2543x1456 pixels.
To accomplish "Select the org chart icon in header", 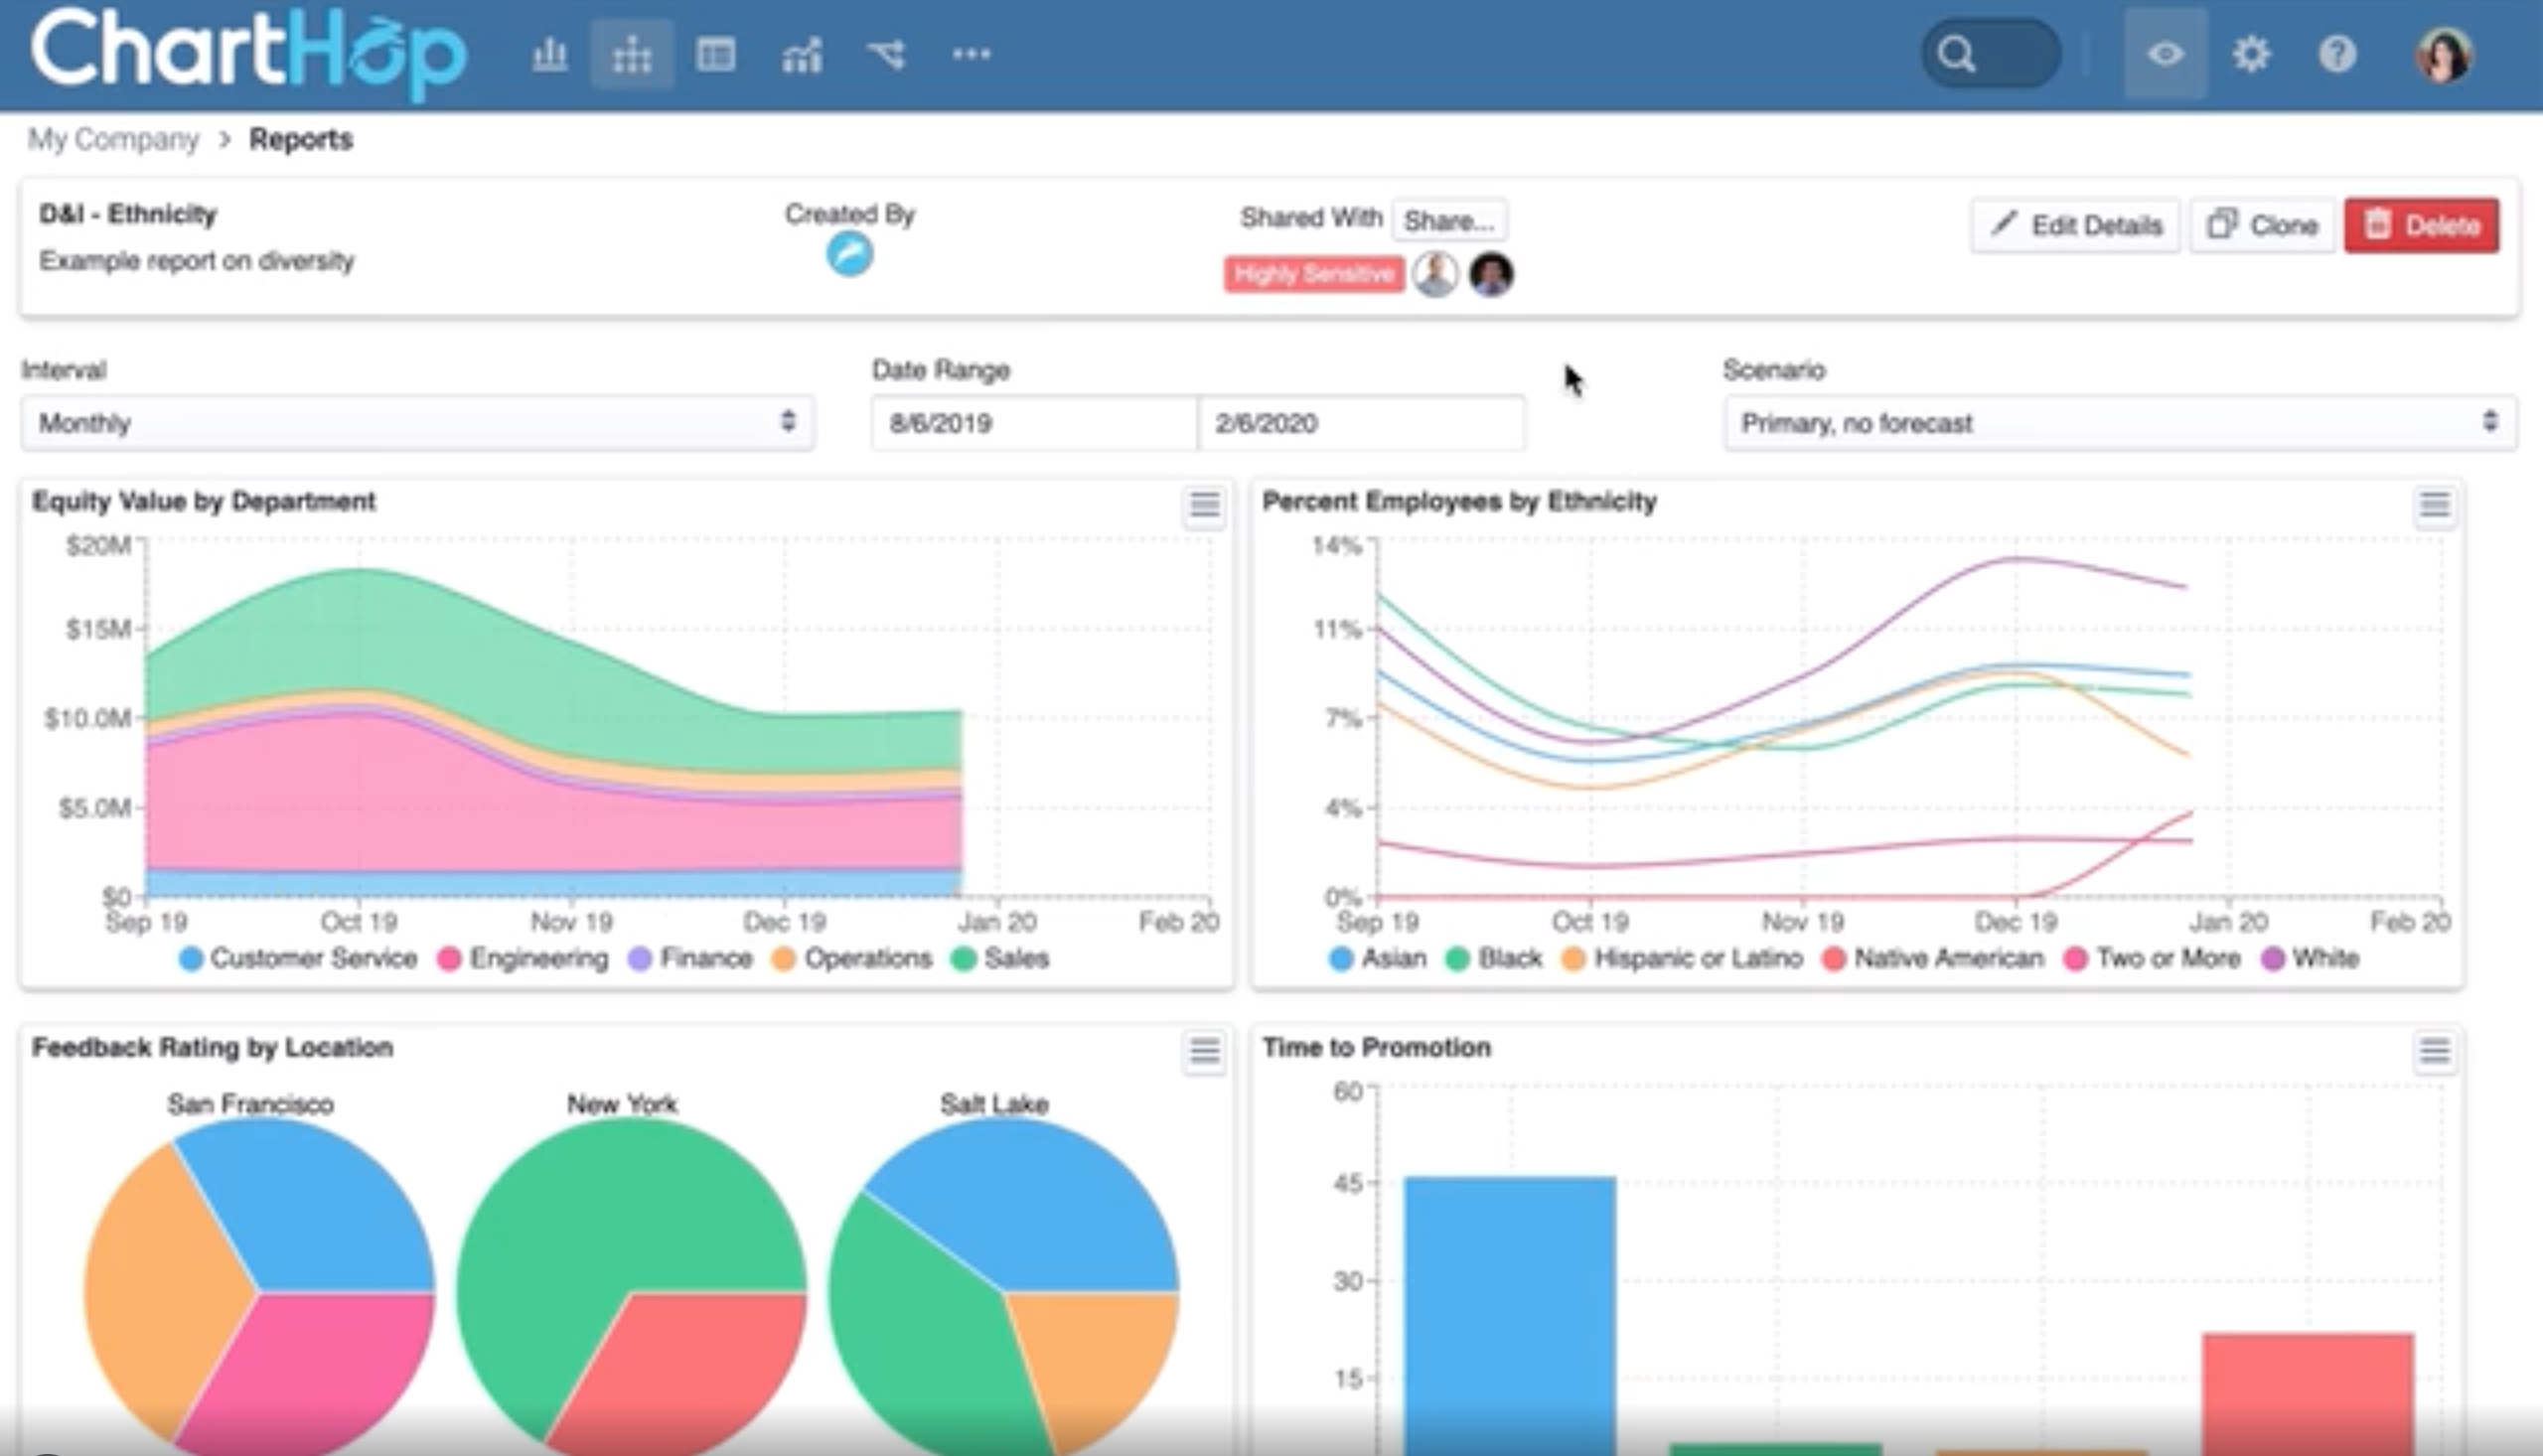I will coord(632,54).
